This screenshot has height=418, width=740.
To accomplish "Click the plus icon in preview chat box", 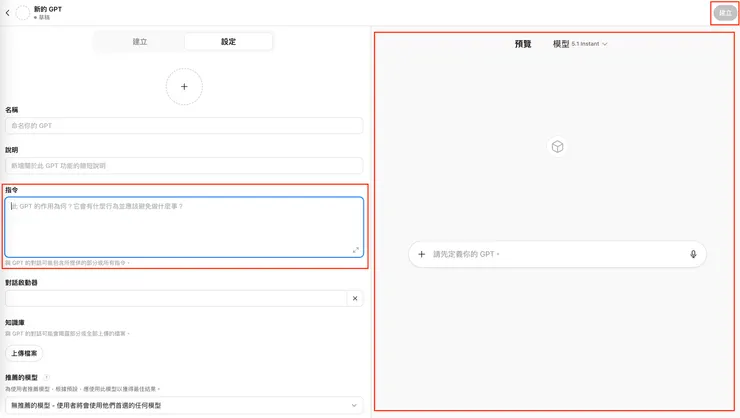I will point(421,254).
